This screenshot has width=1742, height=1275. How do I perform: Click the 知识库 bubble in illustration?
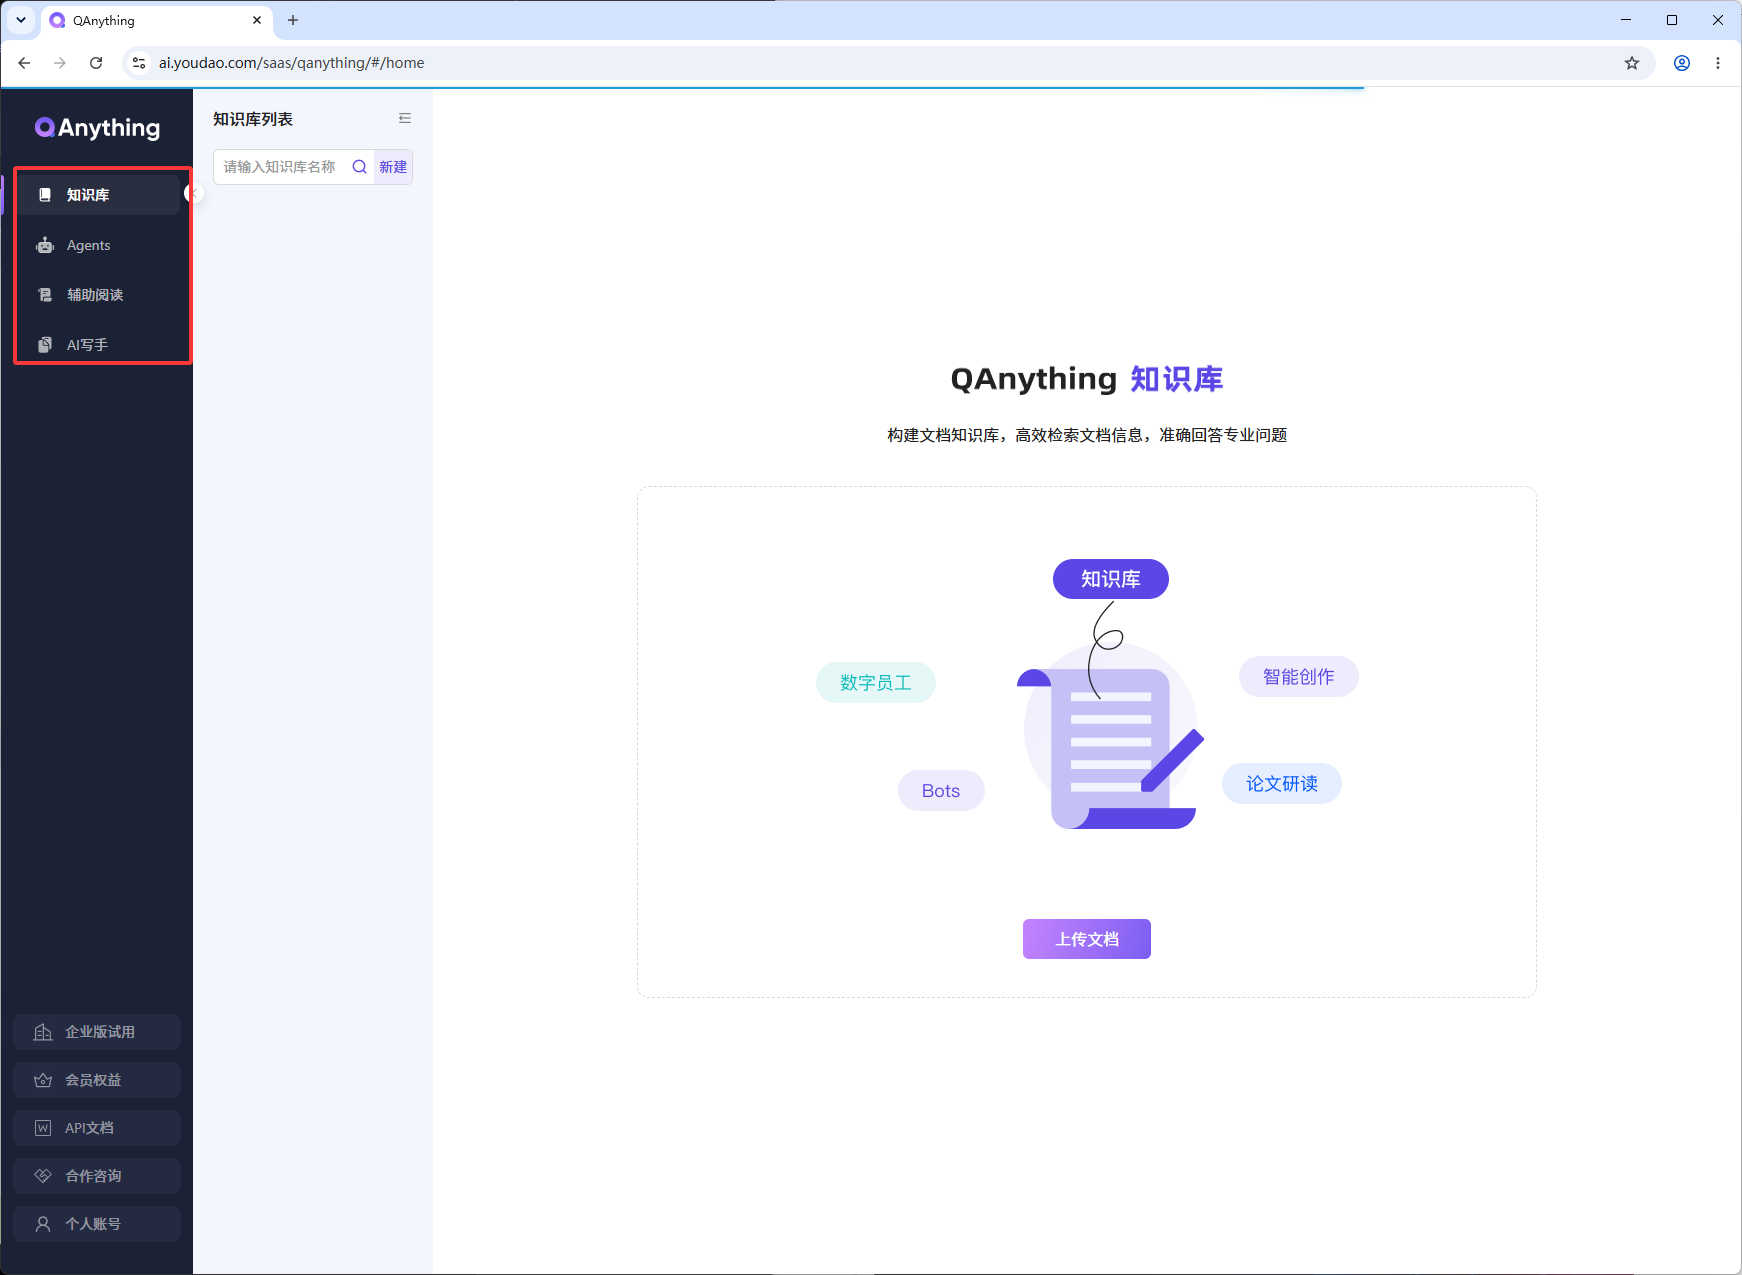point(1111,579)
